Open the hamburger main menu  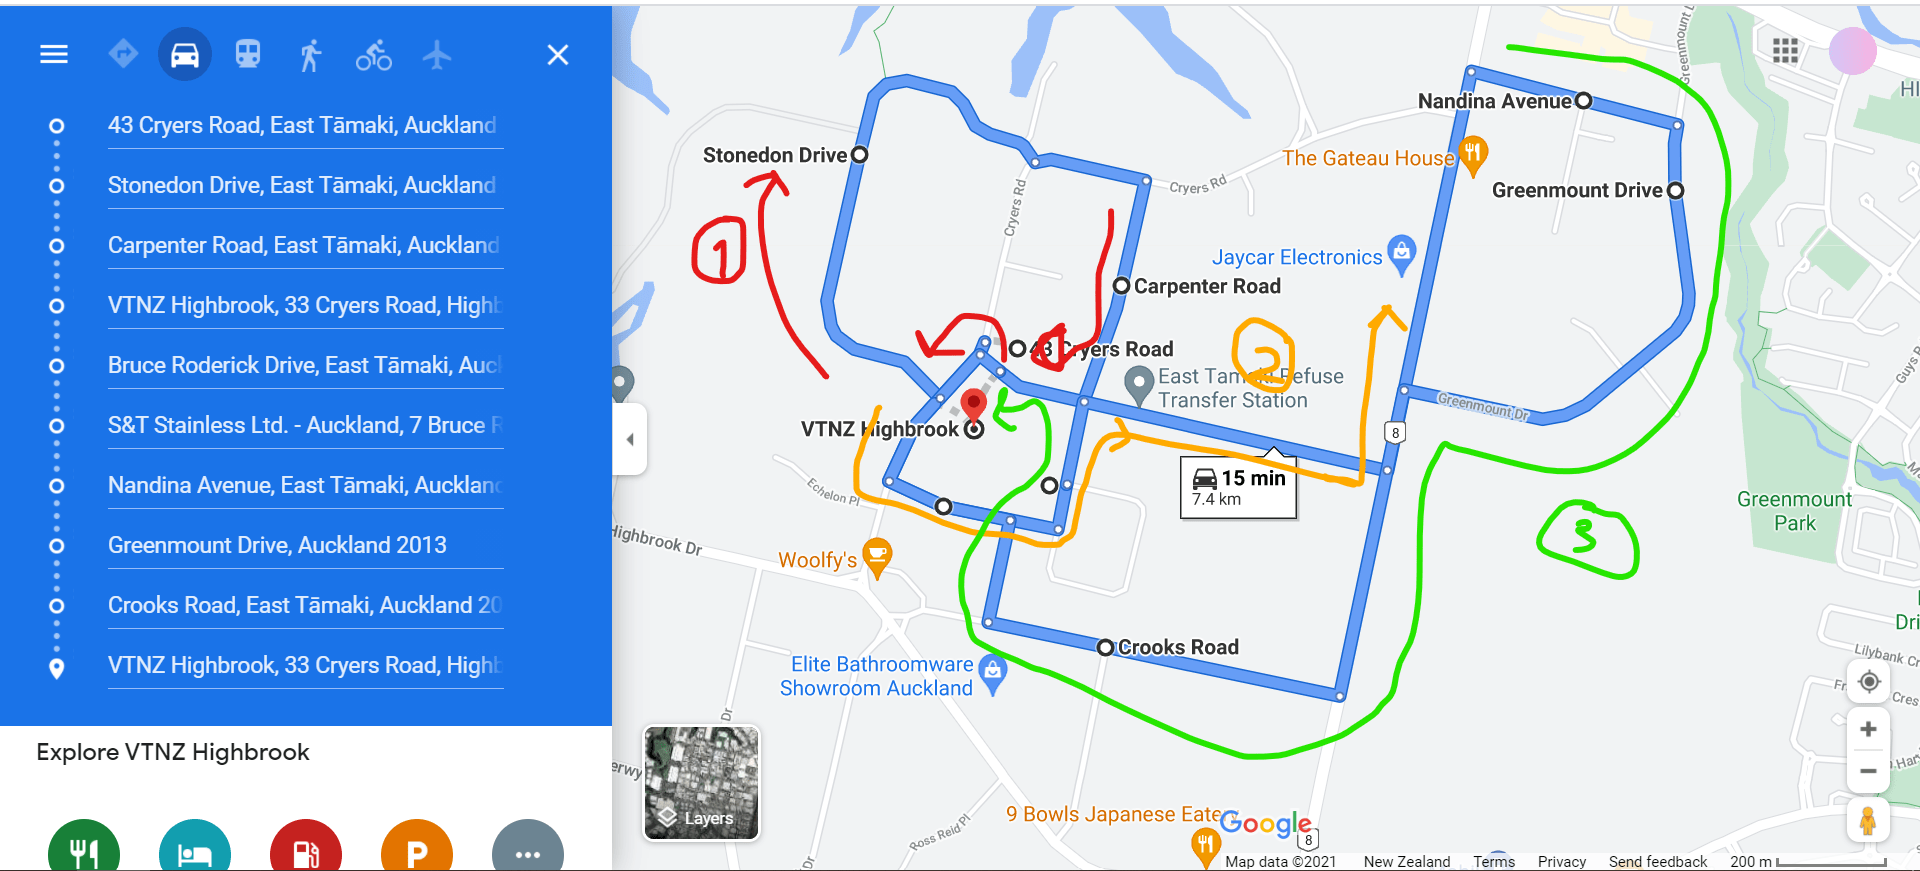54,54
